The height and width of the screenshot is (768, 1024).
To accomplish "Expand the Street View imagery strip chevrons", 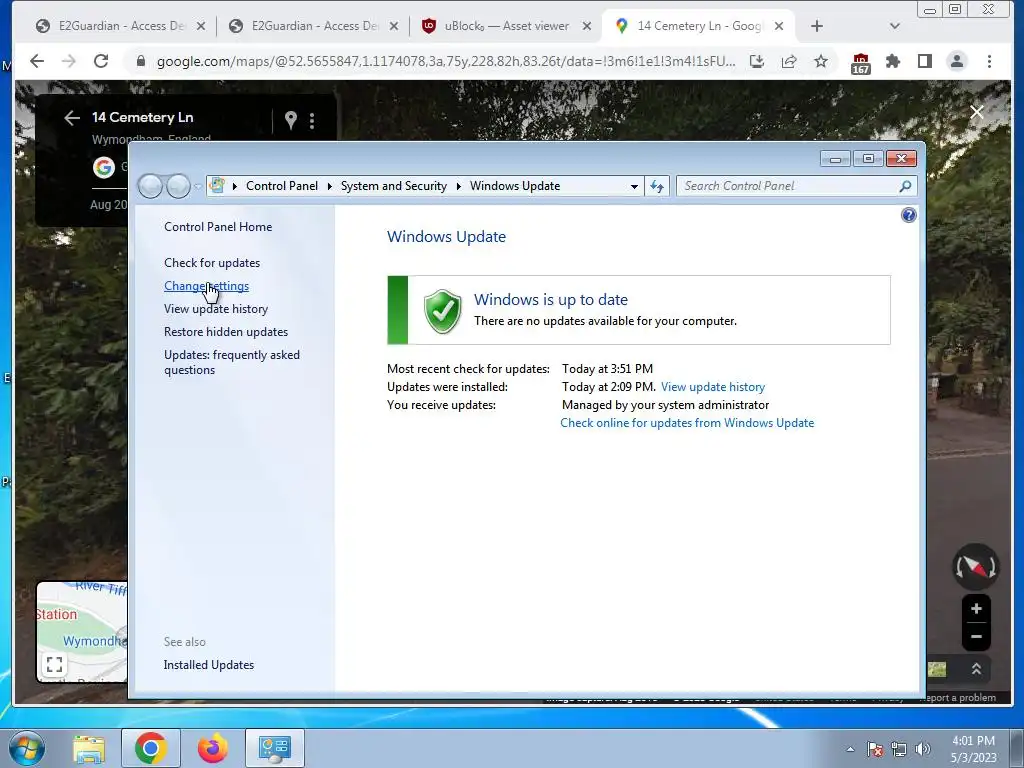I will 976,669.
